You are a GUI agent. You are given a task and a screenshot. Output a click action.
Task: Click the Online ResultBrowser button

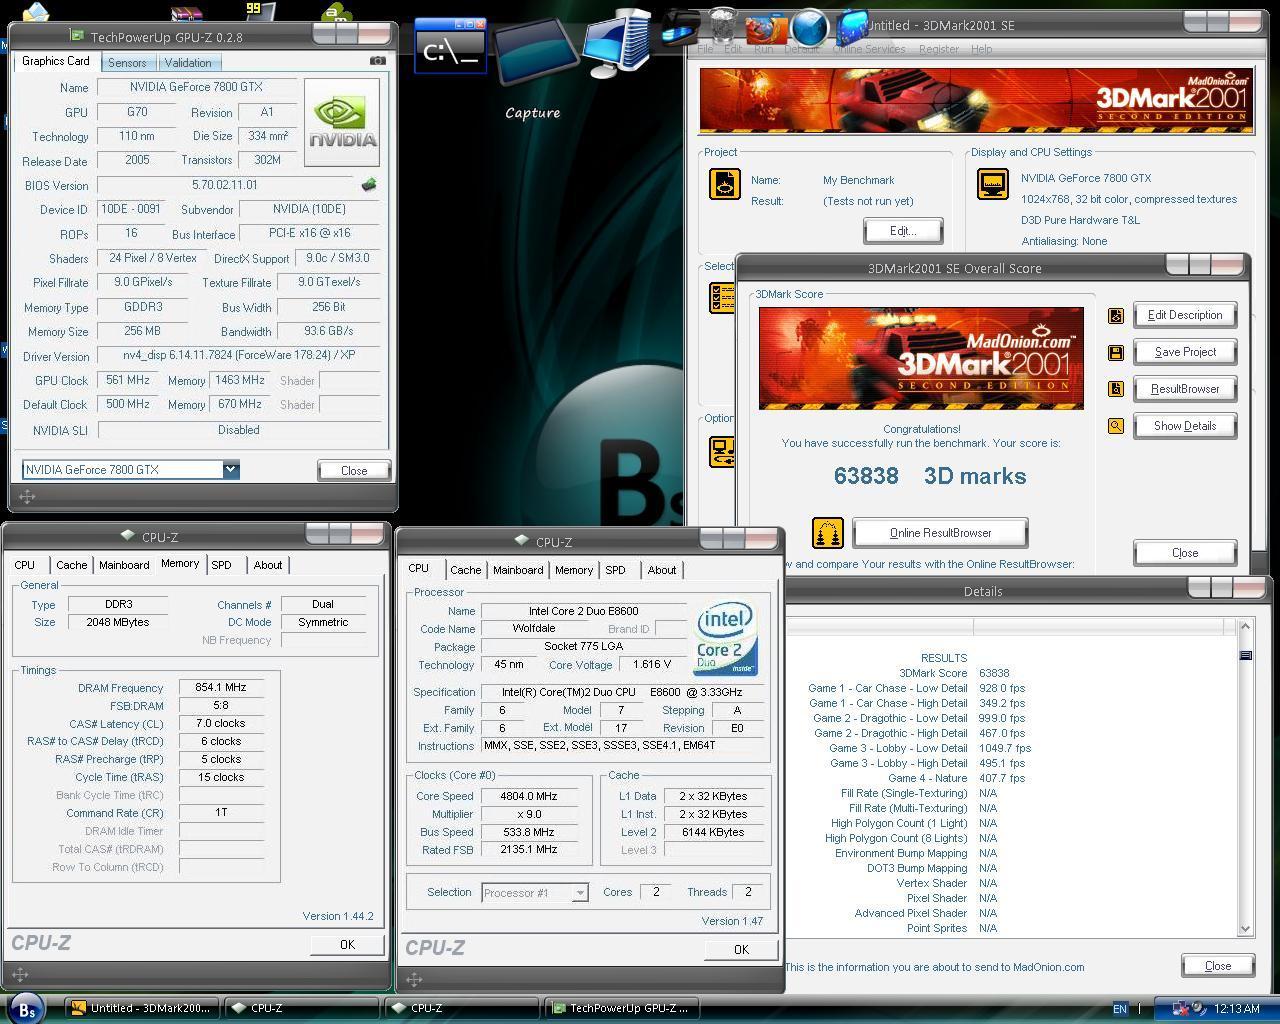[x=940, y=533]
